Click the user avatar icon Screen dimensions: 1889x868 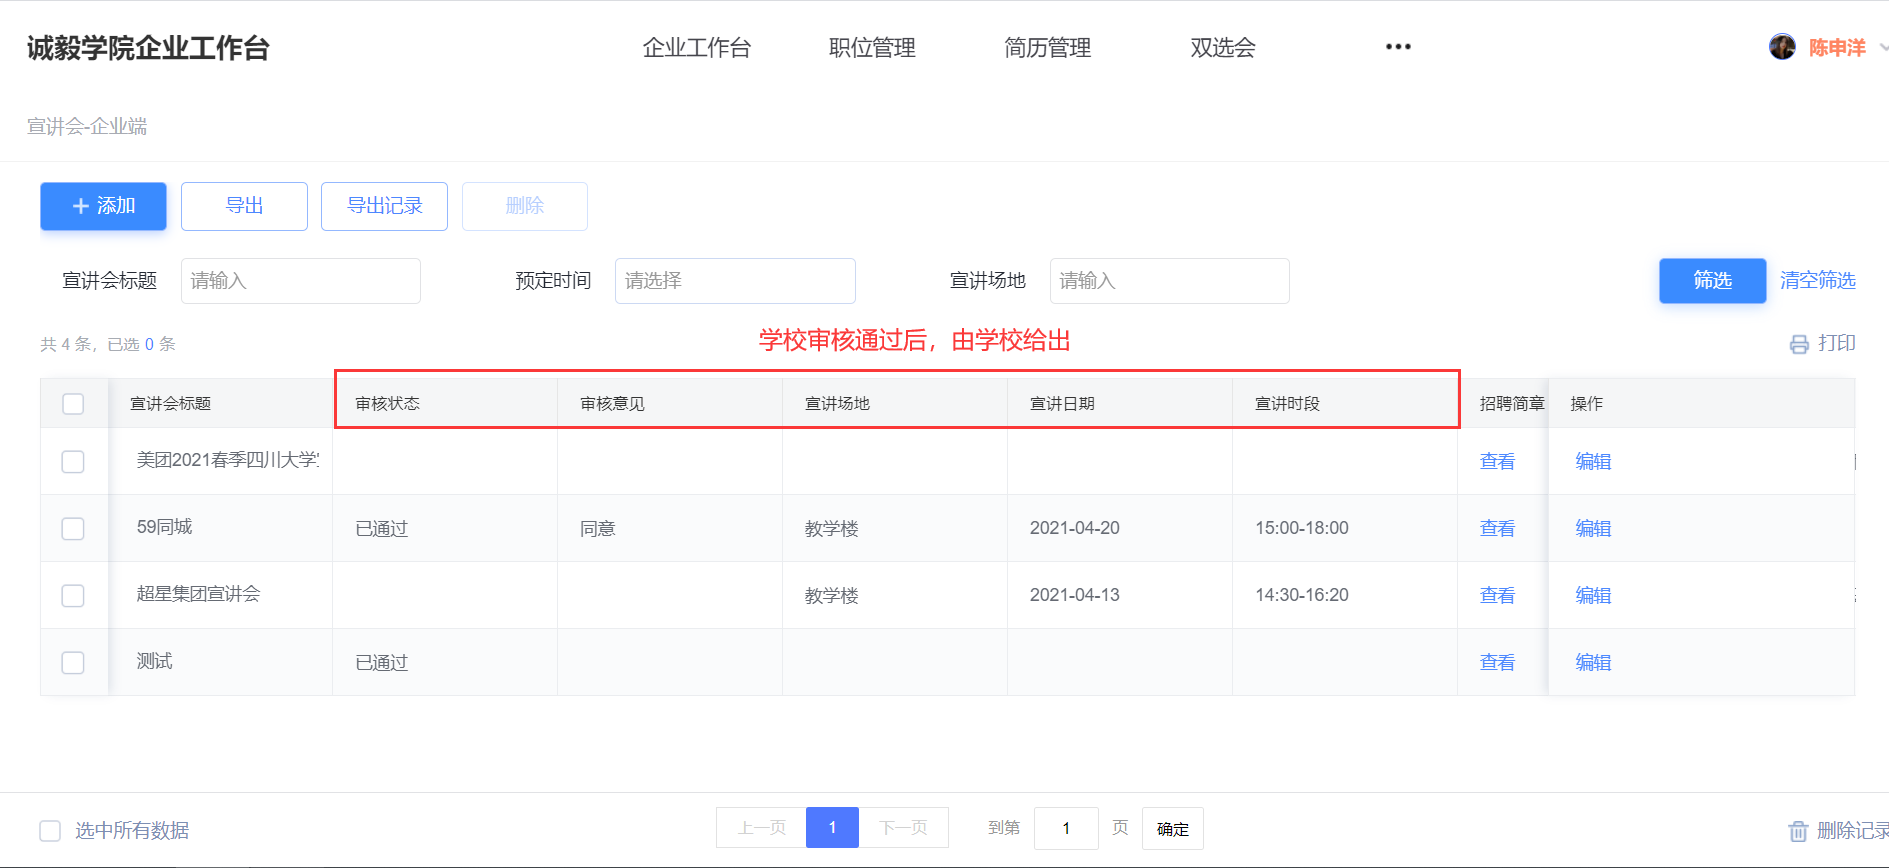pos(1781,47)
